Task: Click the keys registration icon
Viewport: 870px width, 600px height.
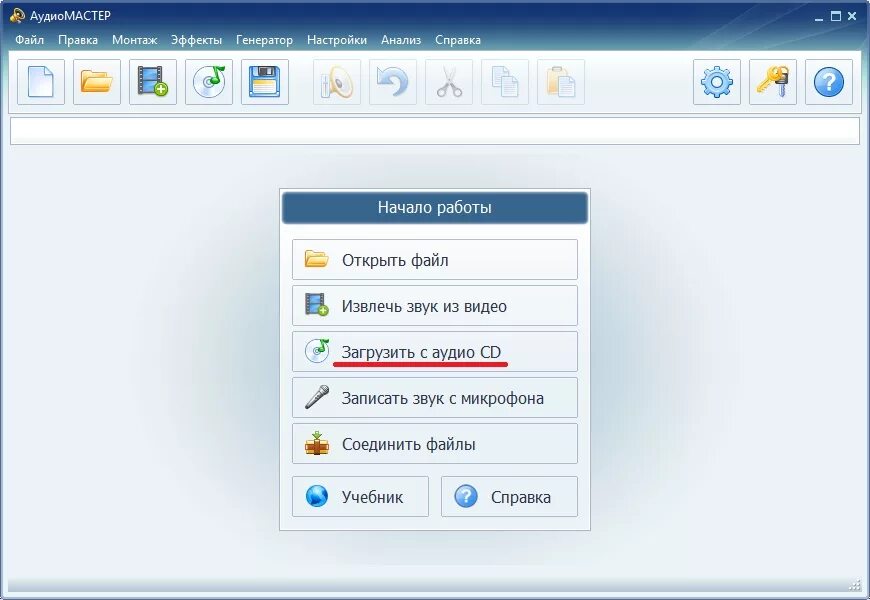Action: click(x=773, y=82)
